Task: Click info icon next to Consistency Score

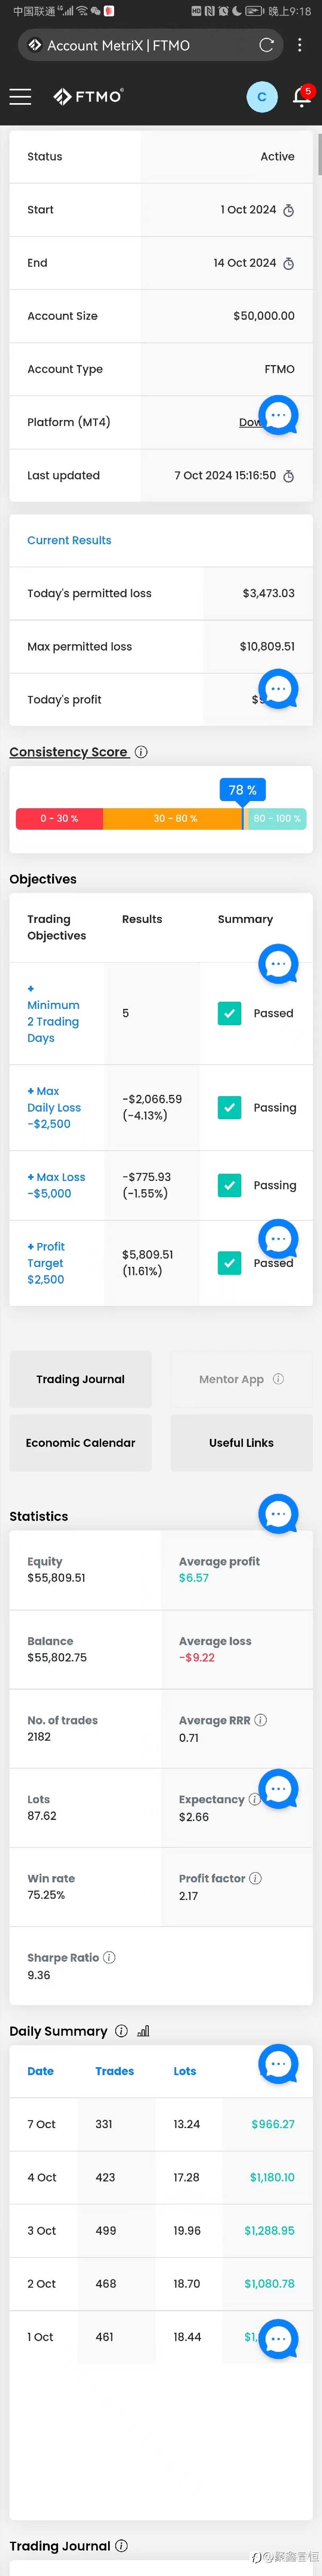Action: [141, 752]
